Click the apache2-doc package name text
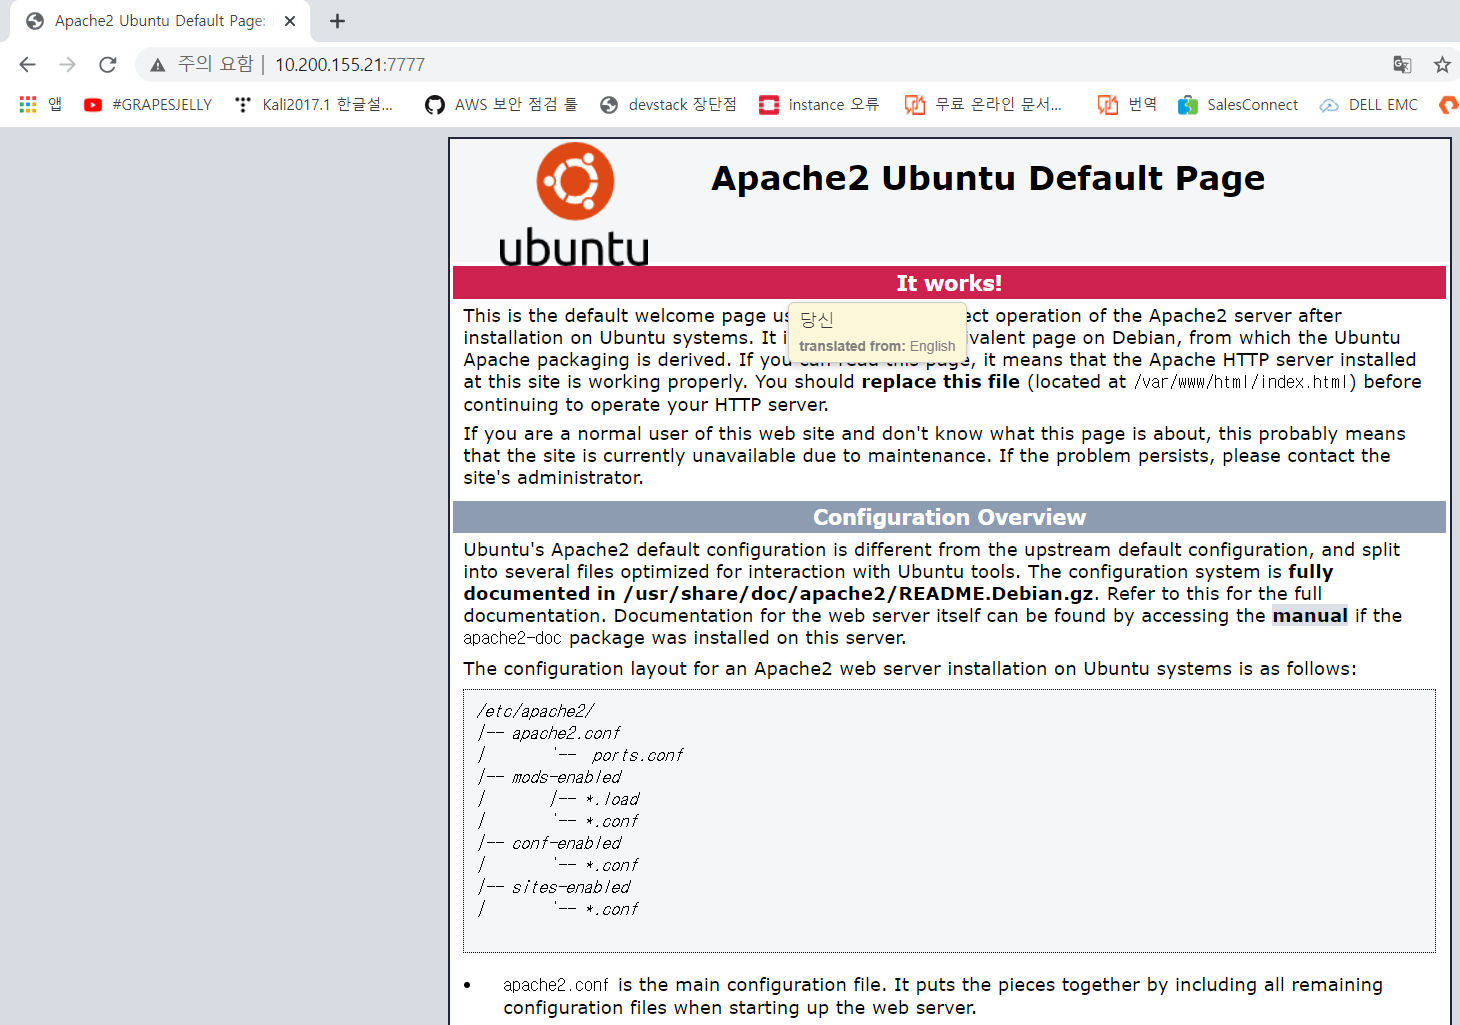 [512, 638]
